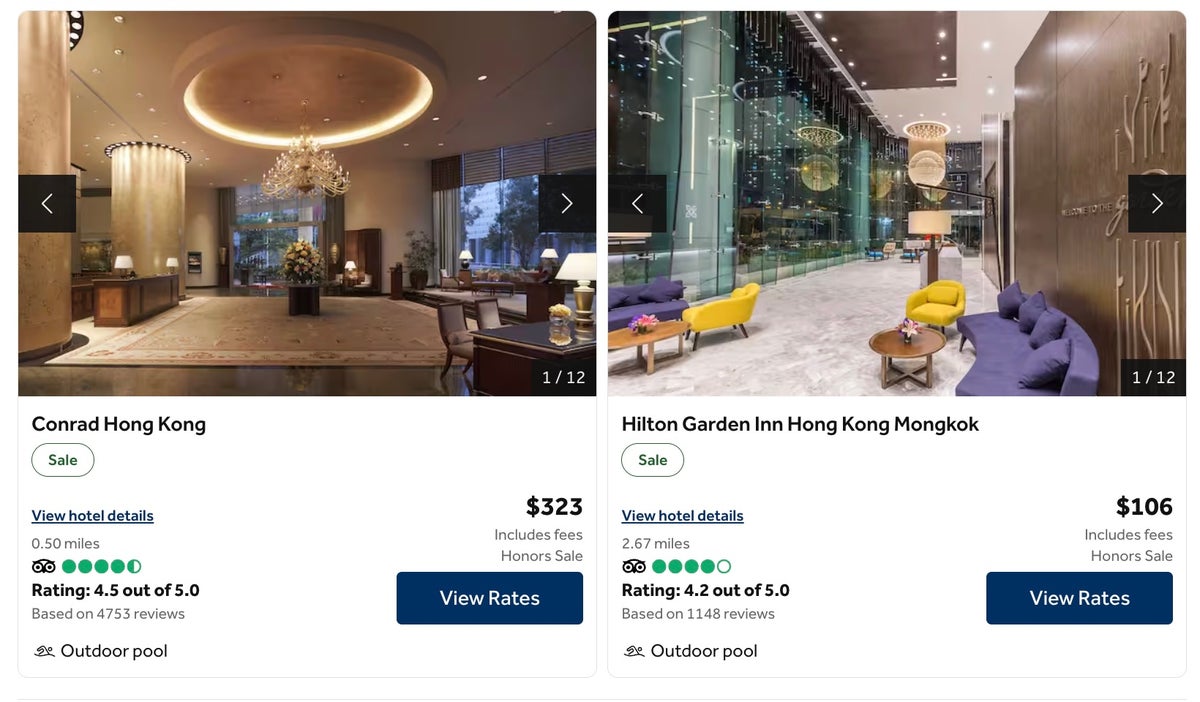Screen dimensions: 1200x702
Task: Open View hotel details for Conrad Hong Kong
Action: coord(93,516)
